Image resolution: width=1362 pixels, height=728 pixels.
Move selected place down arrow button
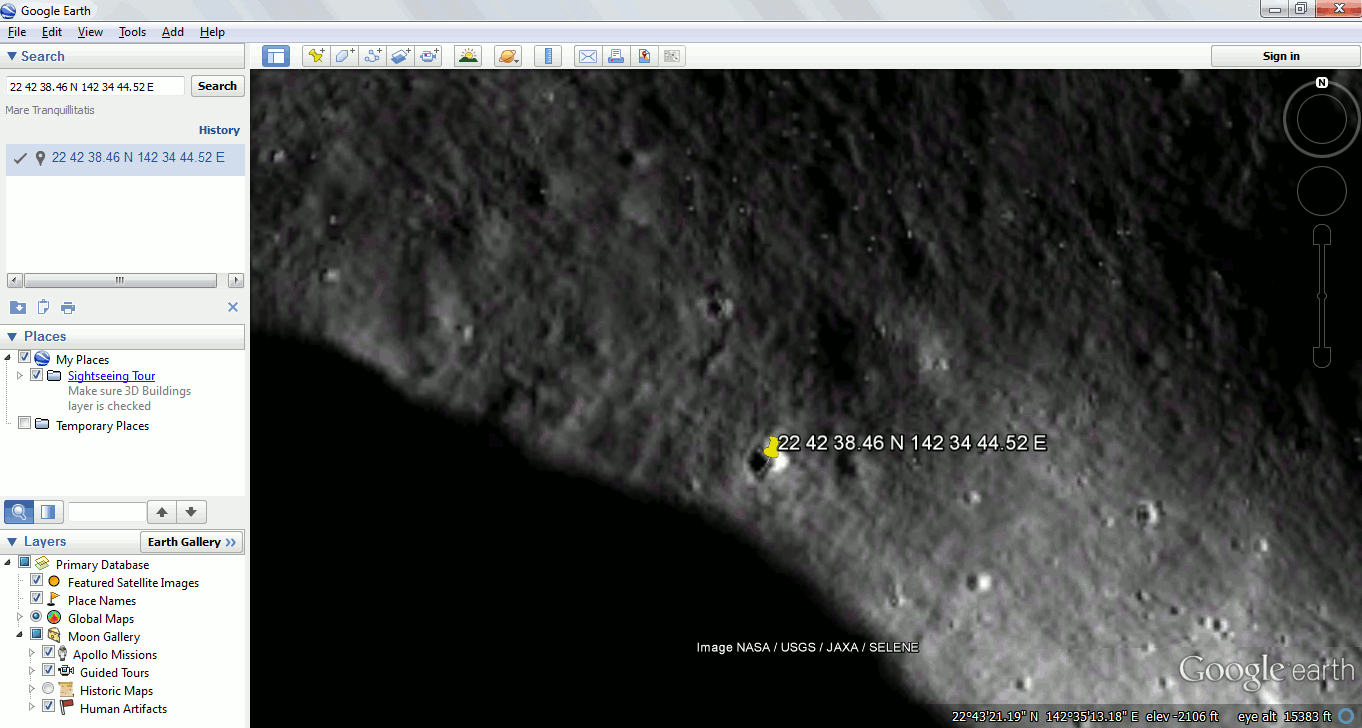pyautogui.click(x=191, y=512)
